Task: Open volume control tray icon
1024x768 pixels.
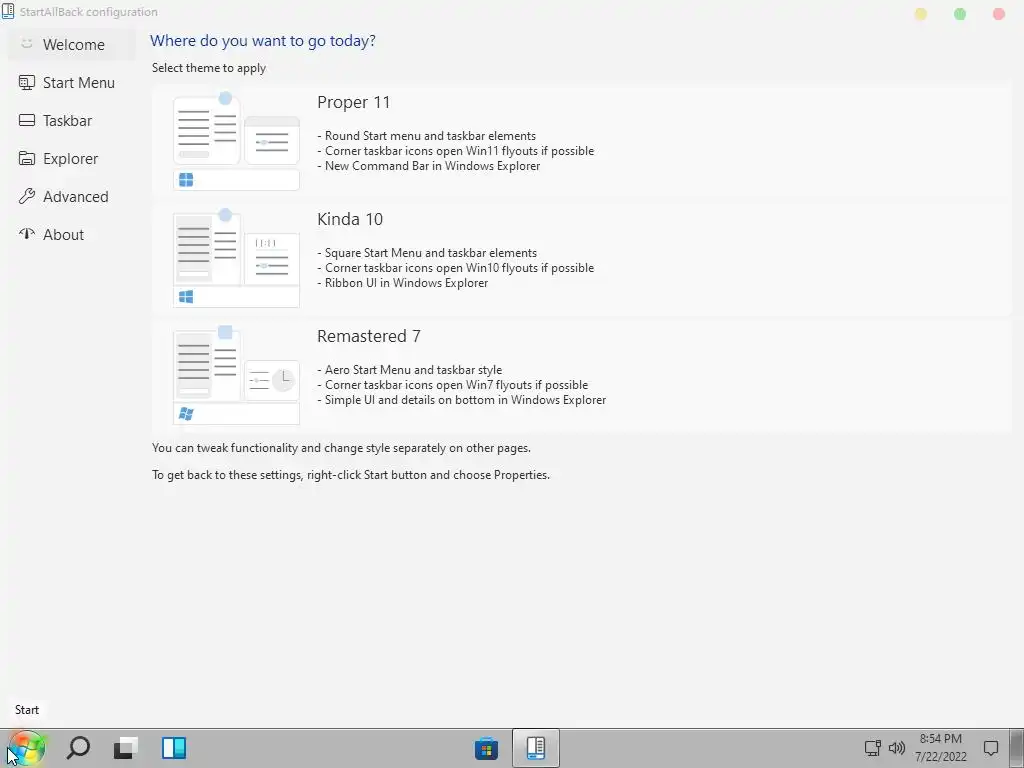Action: [897, 748]
